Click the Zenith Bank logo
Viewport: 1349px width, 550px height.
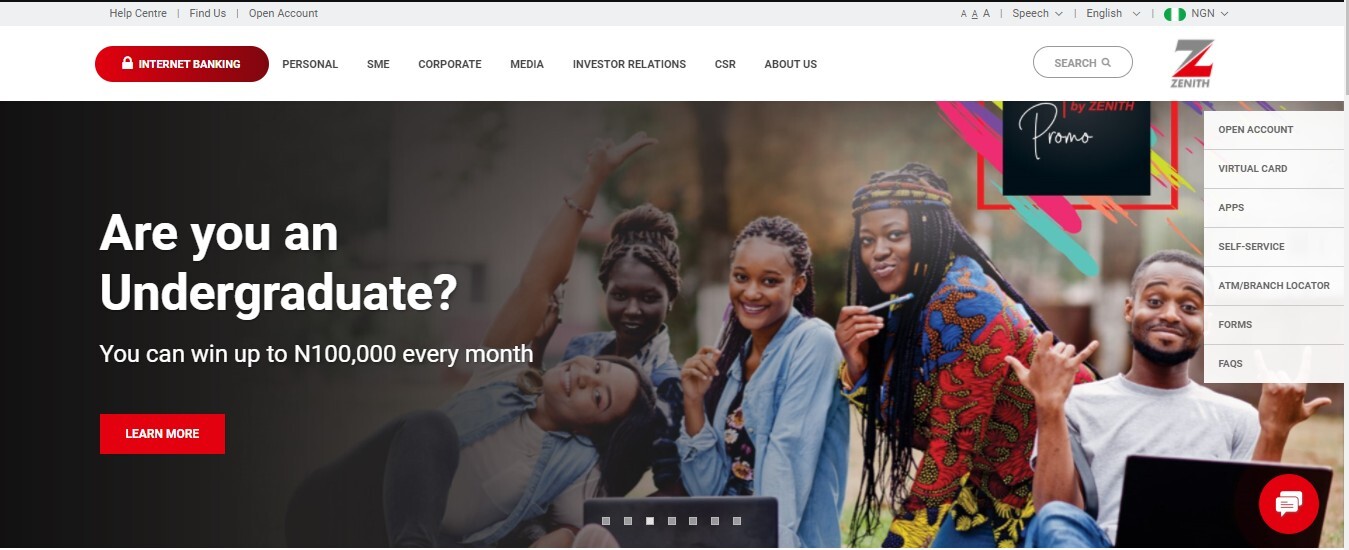1191,63
